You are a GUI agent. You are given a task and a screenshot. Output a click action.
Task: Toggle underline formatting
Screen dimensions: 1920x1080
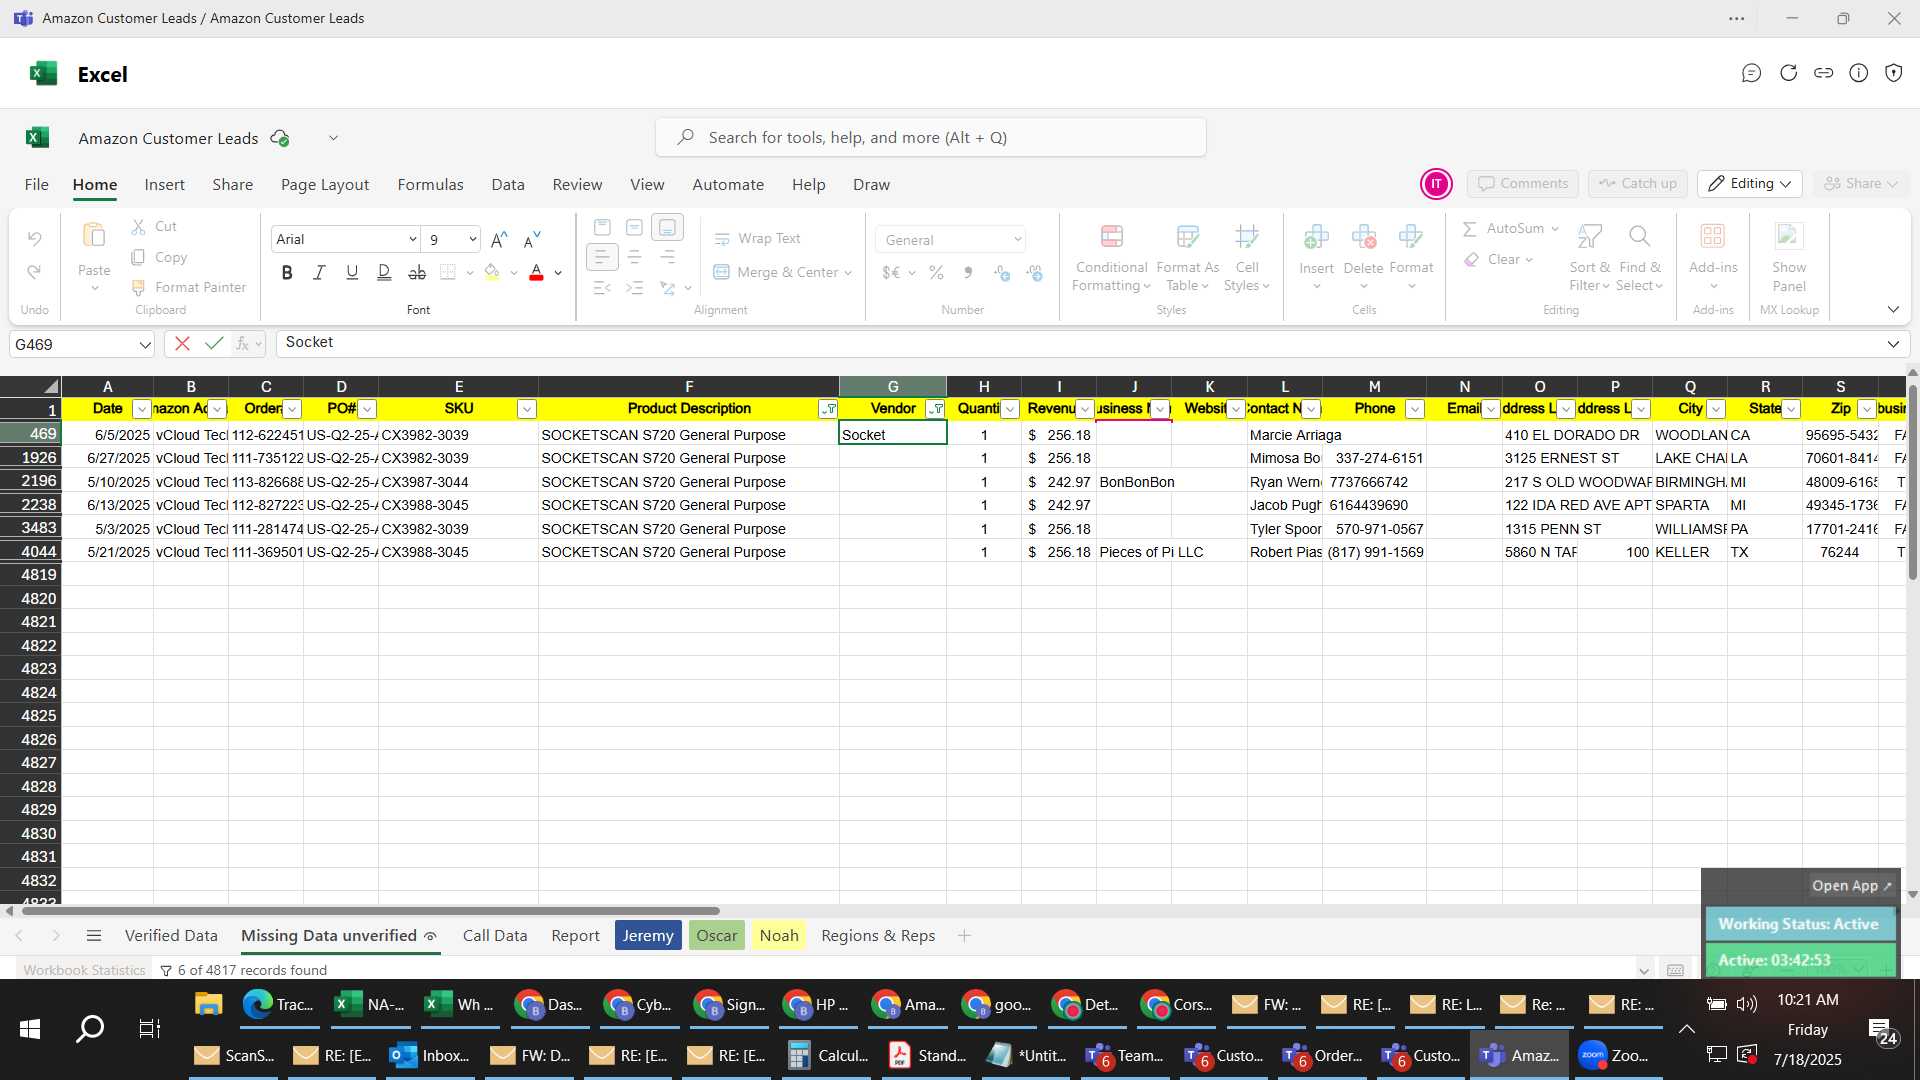[x=352, y=272]
